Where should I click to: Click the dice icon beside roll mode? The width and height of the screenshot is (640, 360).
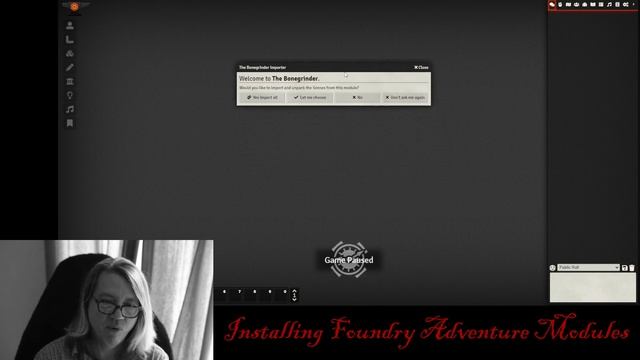click(x=552, y=268)
